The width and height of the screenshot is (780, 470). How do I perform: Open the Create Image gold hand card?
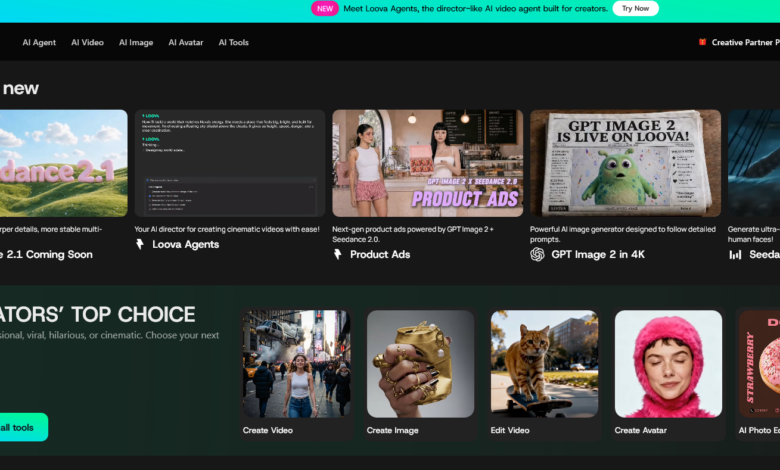click(x=420, y=364)
